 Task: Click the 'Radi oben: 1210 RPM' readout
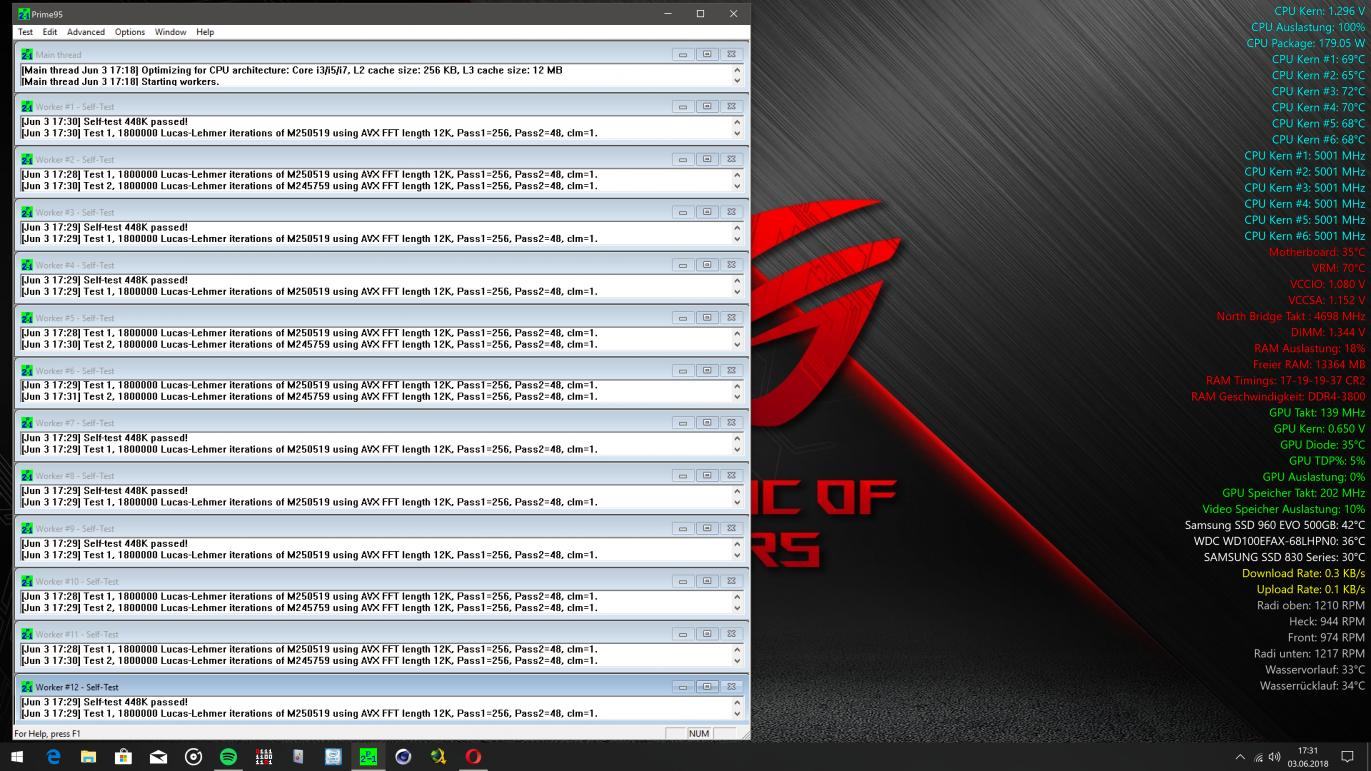point(1311,605)
